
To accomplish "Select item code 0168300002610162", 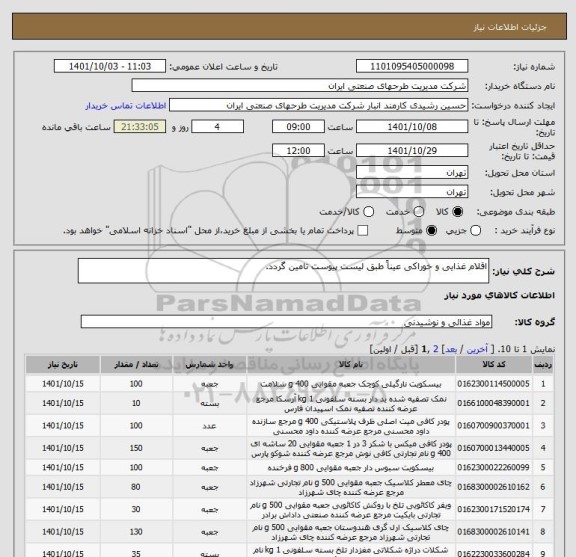I will 493,487.
